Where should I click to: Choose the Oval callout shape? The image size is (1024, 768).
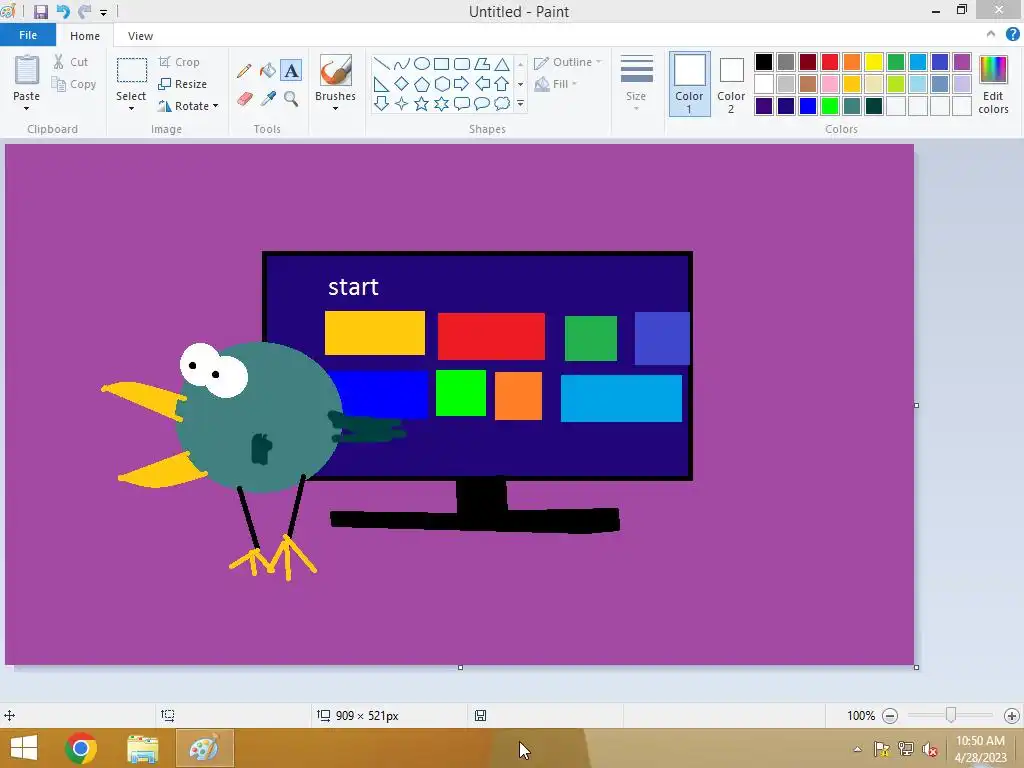pos(482,103)
